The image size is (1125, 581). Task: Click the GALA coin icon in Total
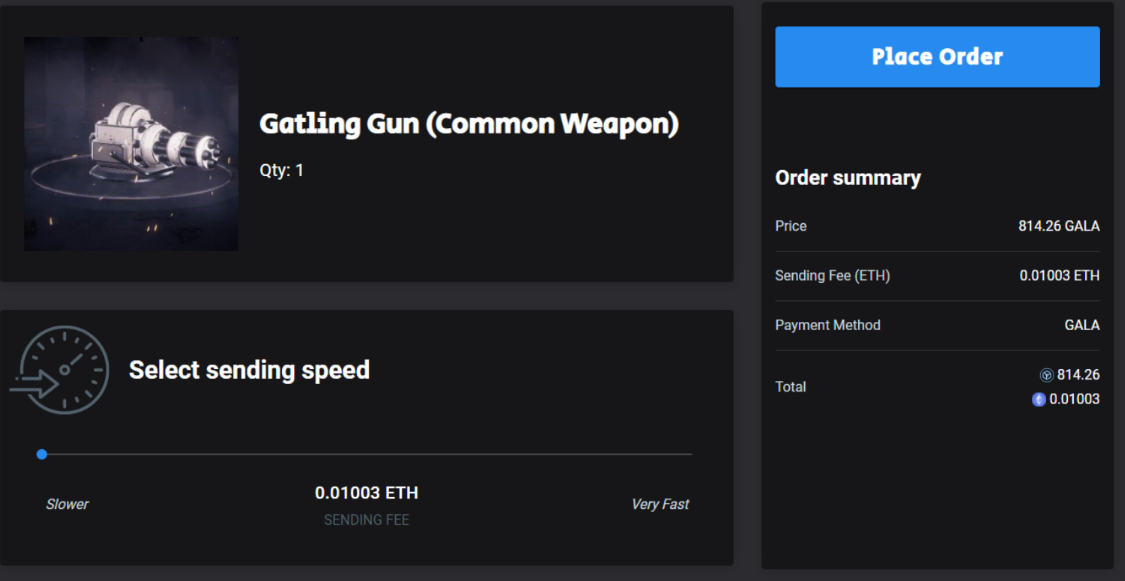click(x=1047, y=374)
